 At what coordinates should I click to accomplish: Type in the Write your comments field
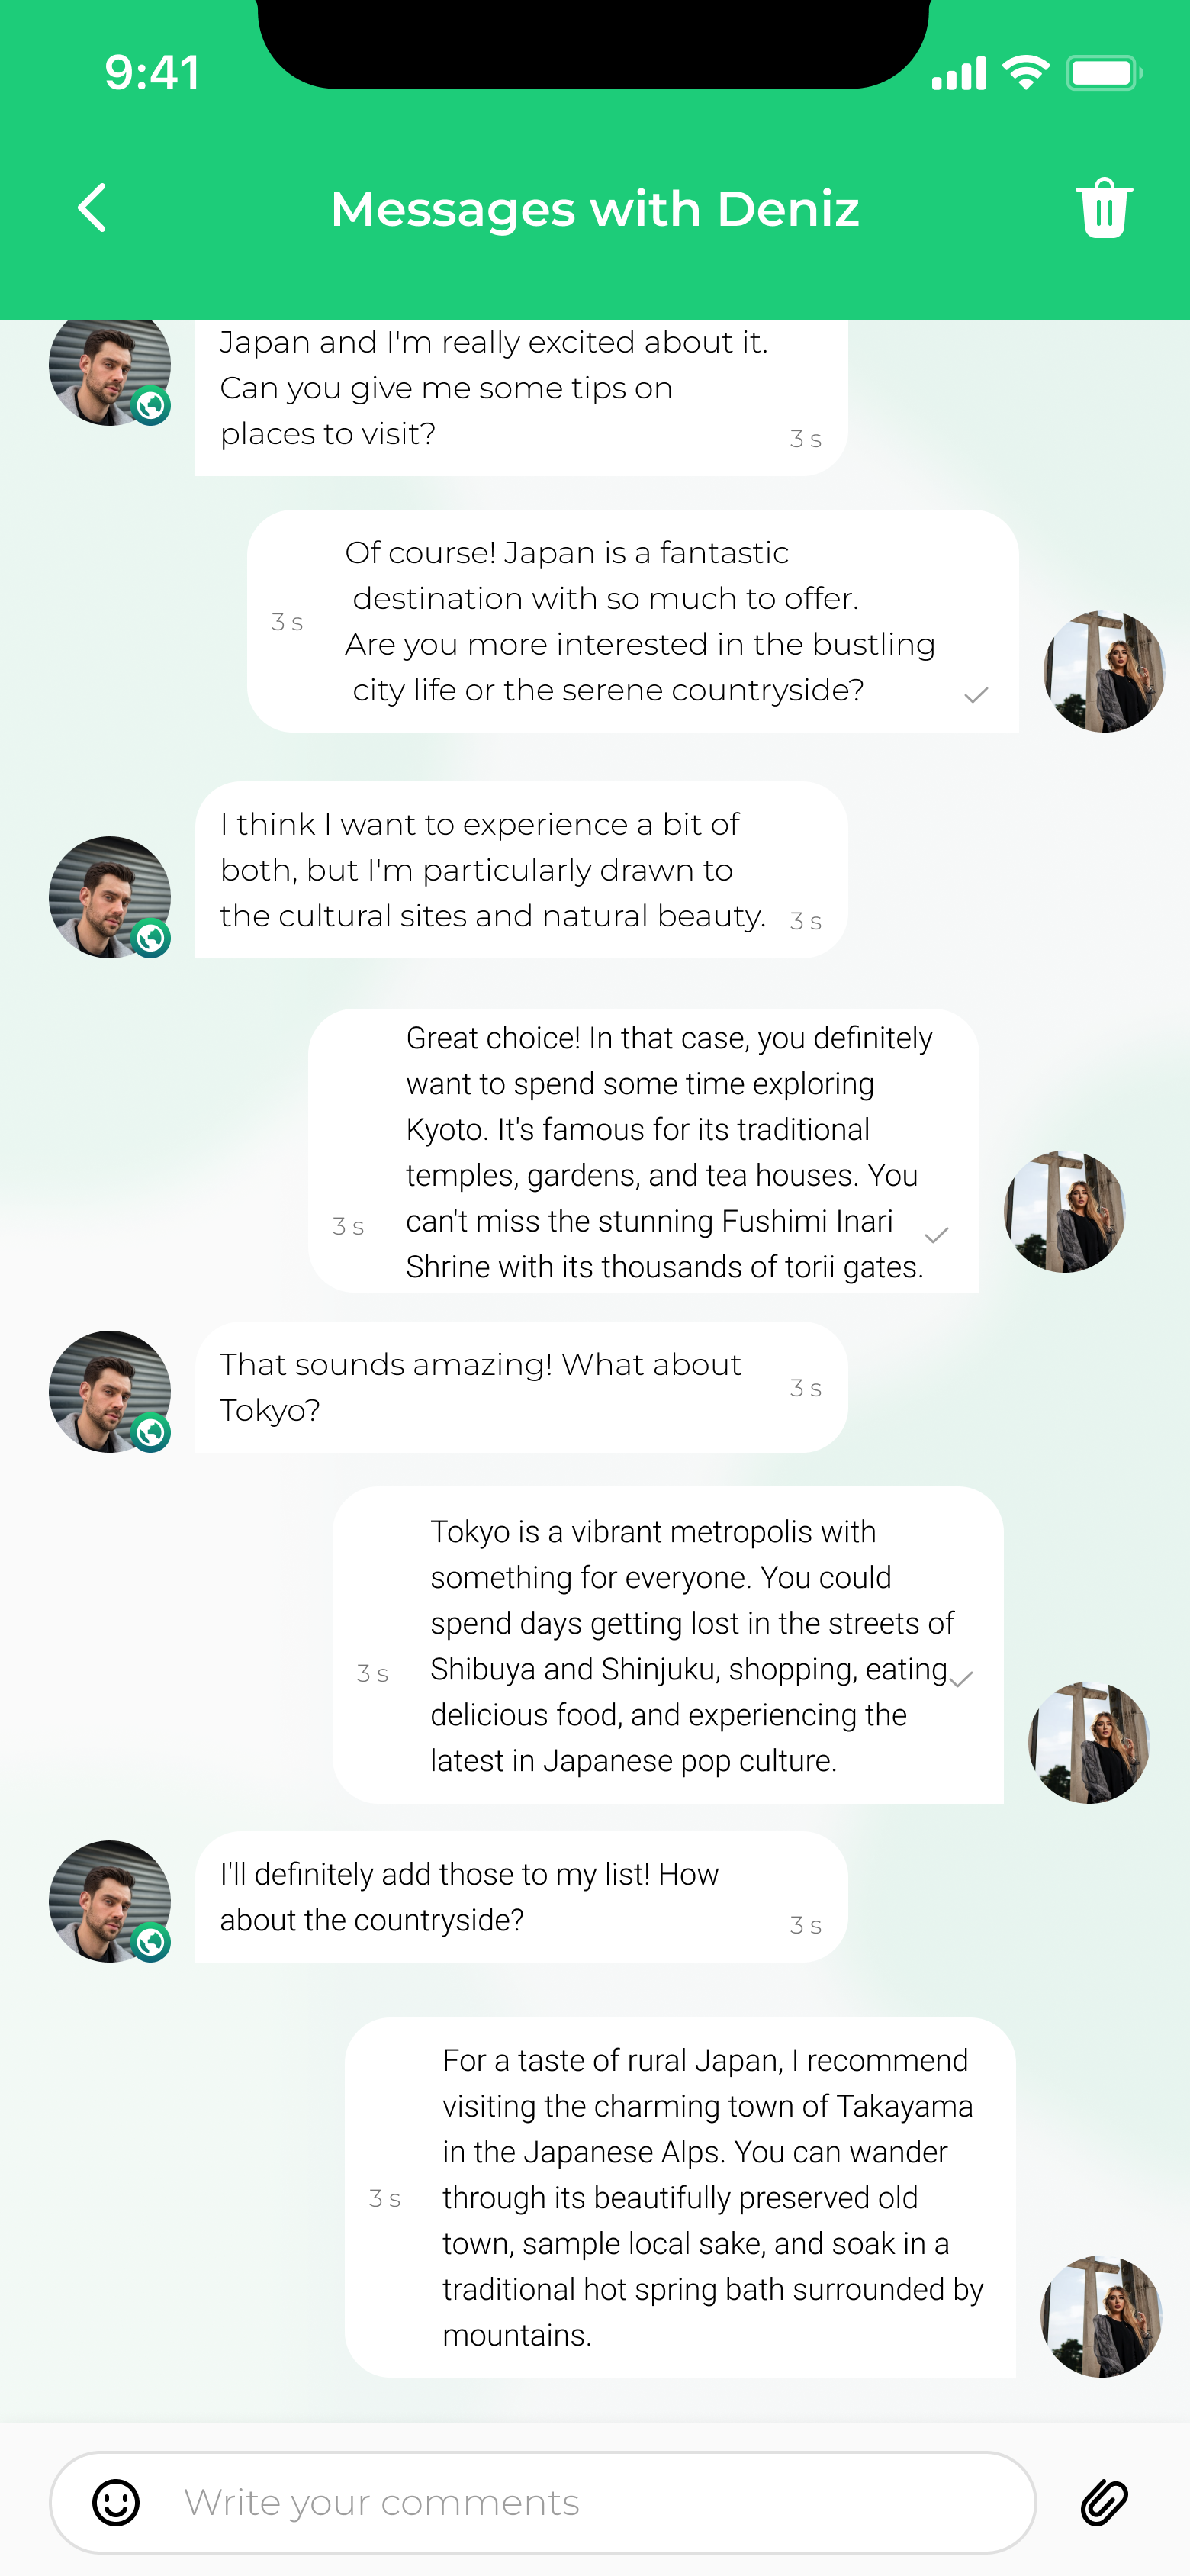pyautogui.click(x=600, y=2502)
